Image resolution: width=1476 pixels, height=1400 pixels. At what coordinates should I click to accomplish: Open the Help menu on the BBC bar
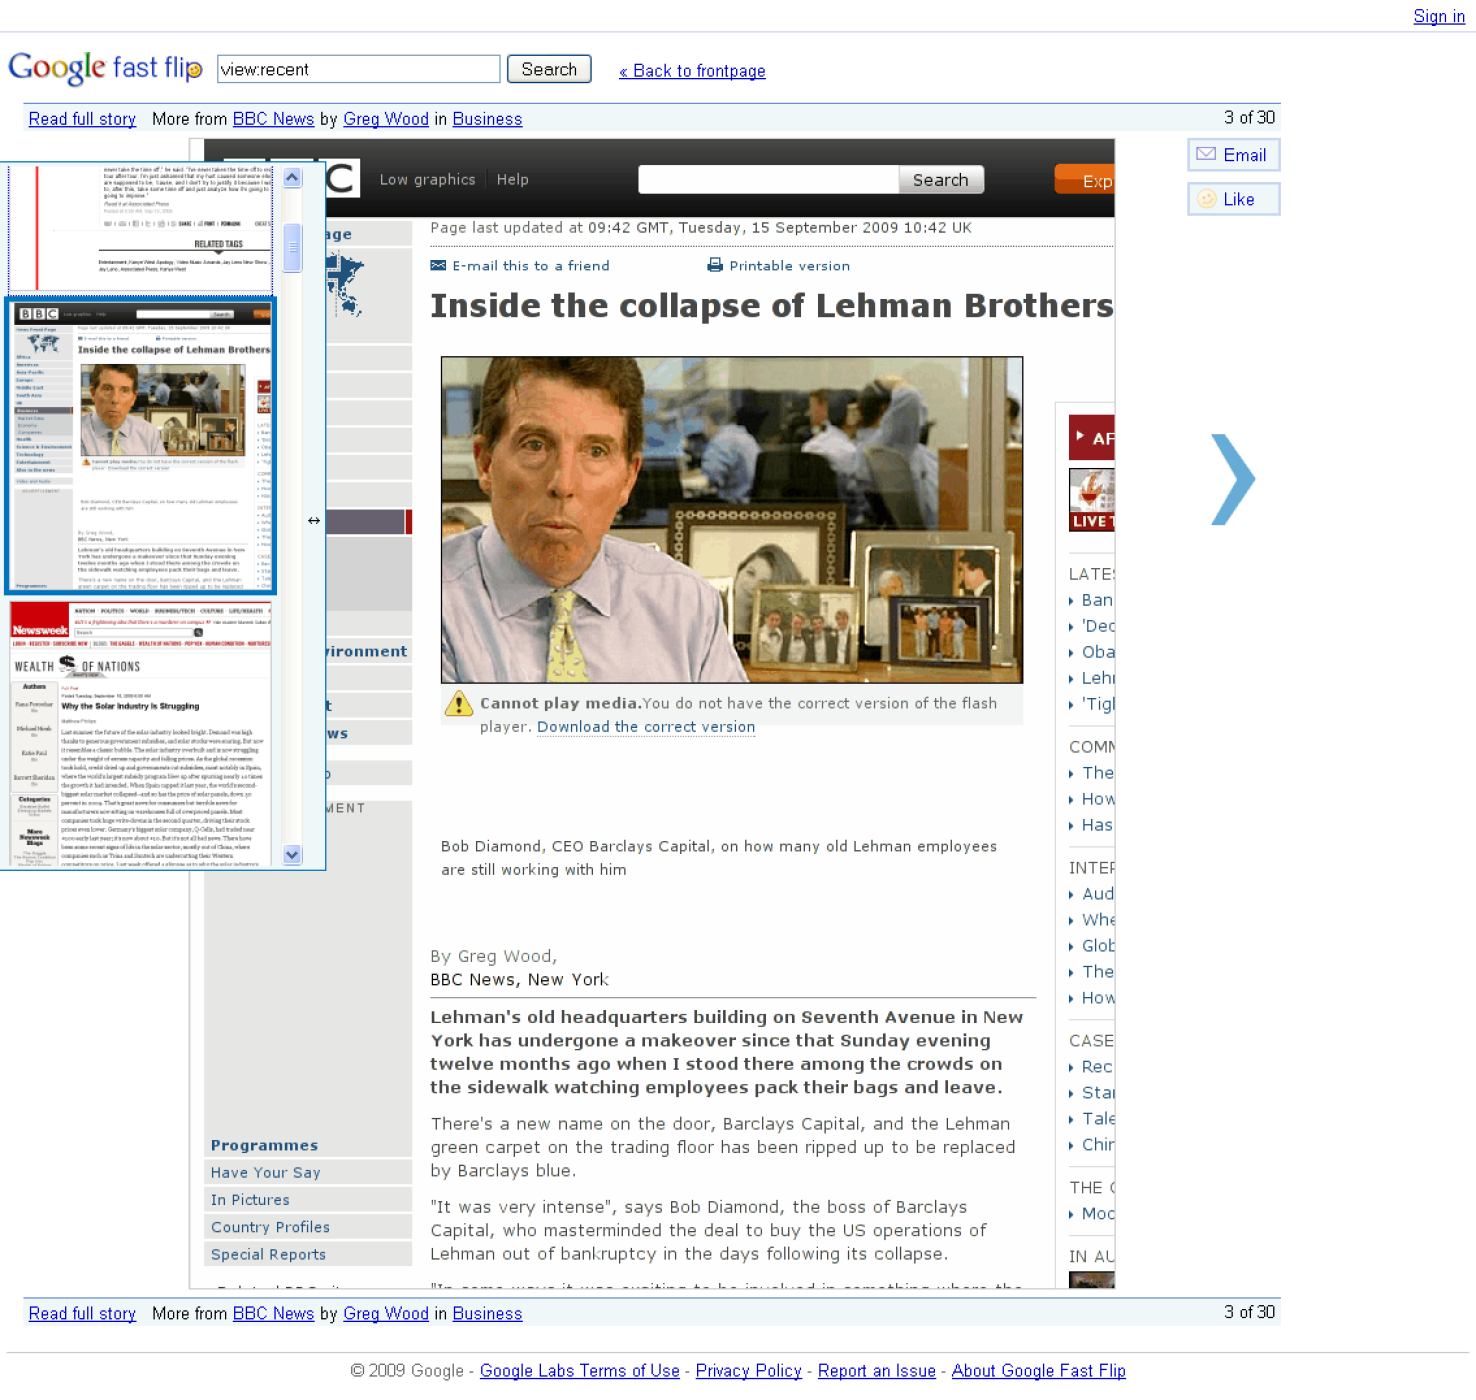(513, 179)
